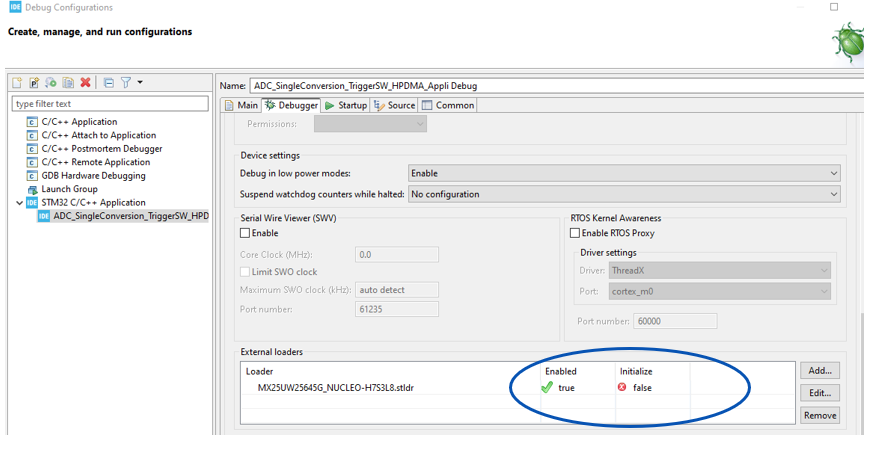Select the Launch Group item
The height and width of the screenshot is (452, 888).
click(x=69, y=189)
